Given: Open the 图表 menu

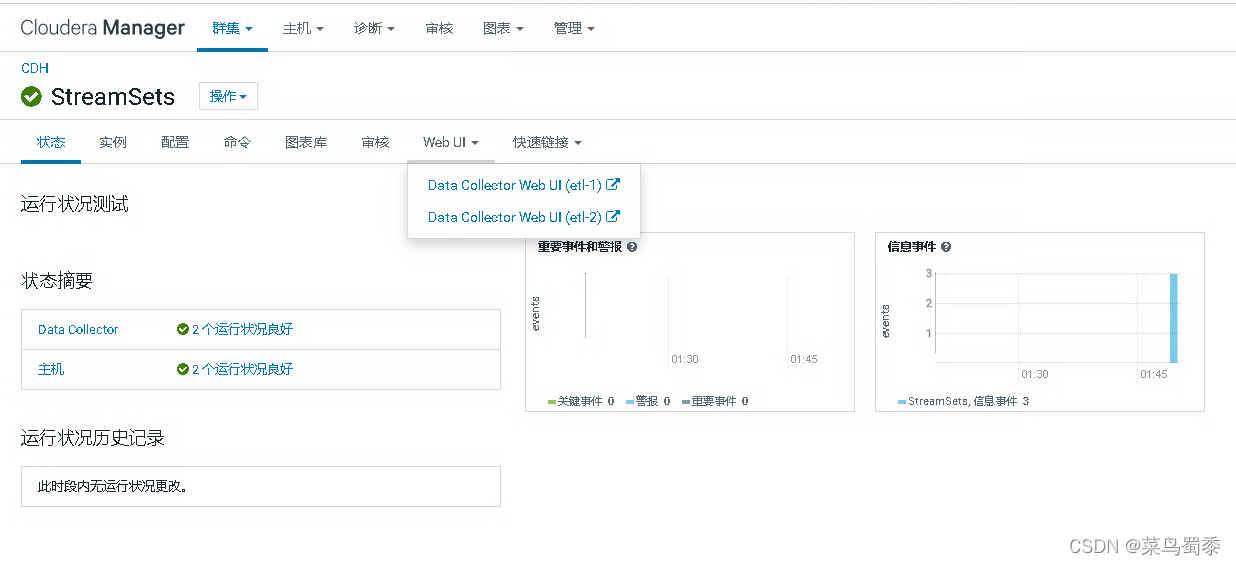Looking at the screenshot, I should [x=503, y=28].
